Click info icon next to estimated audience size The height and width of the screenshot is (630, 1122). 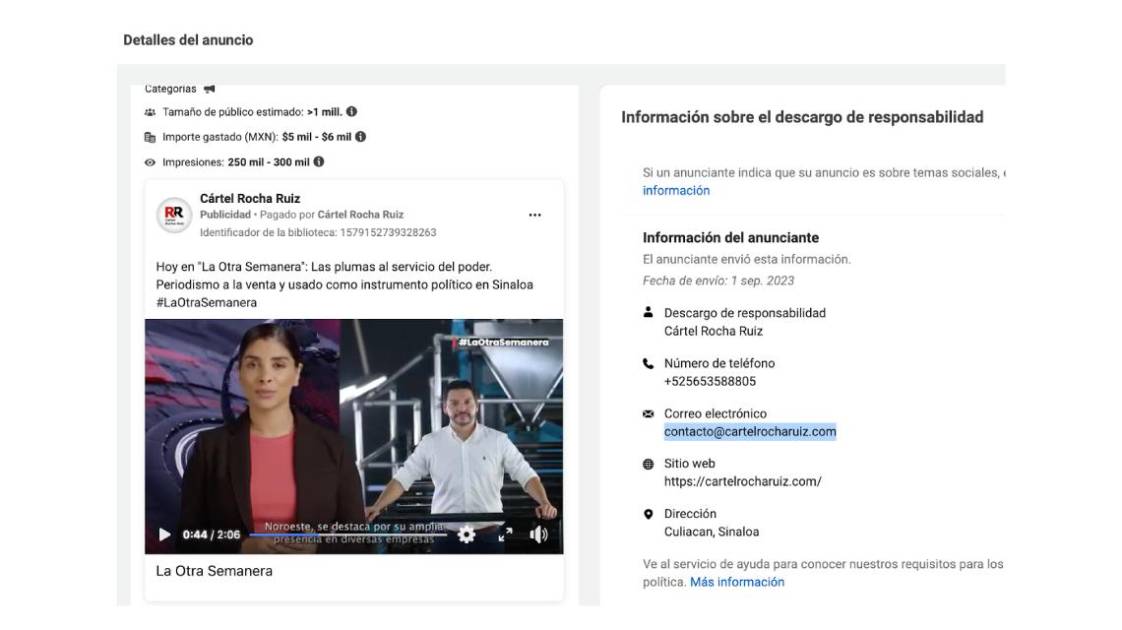tap(352, 112)
